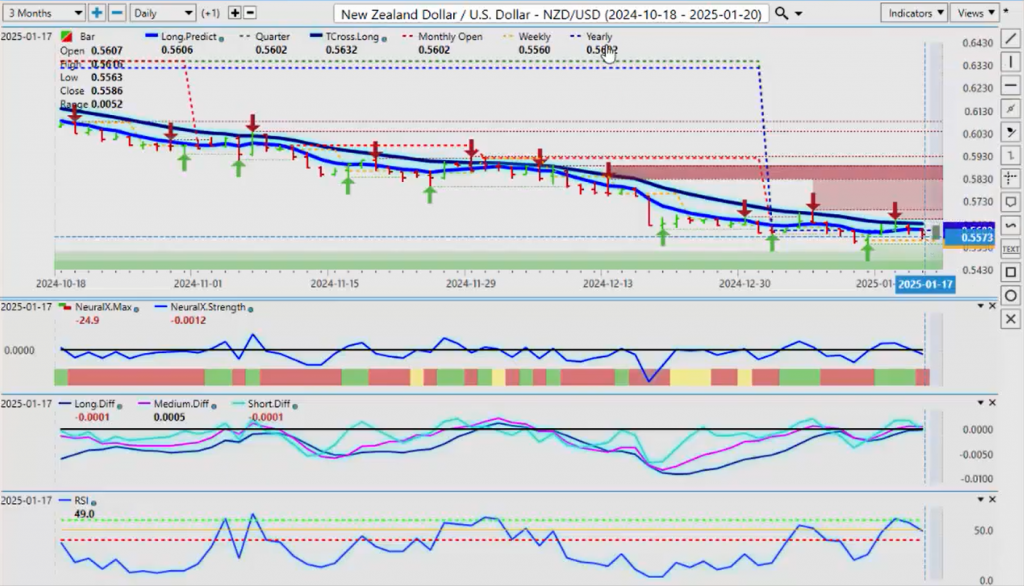Select the ellipse shape tool
This screenshot has width=1024, height=586.
(x=1010, y=296)
